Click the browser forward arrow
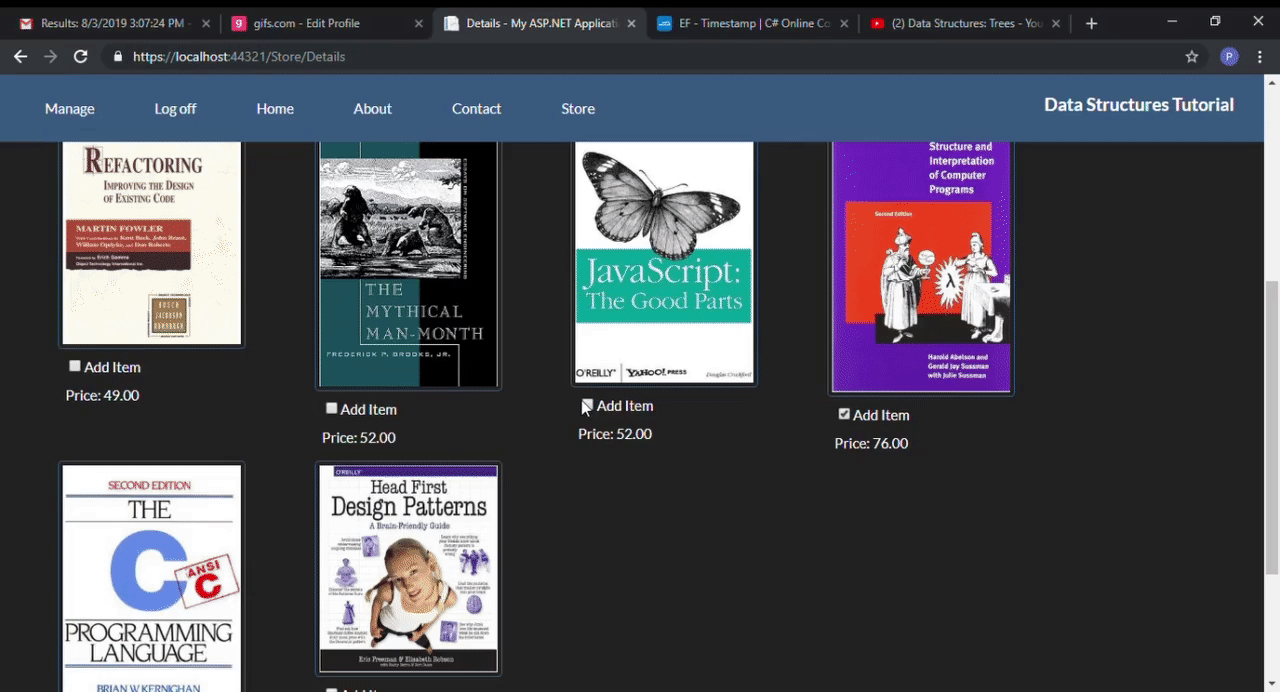 50,57
